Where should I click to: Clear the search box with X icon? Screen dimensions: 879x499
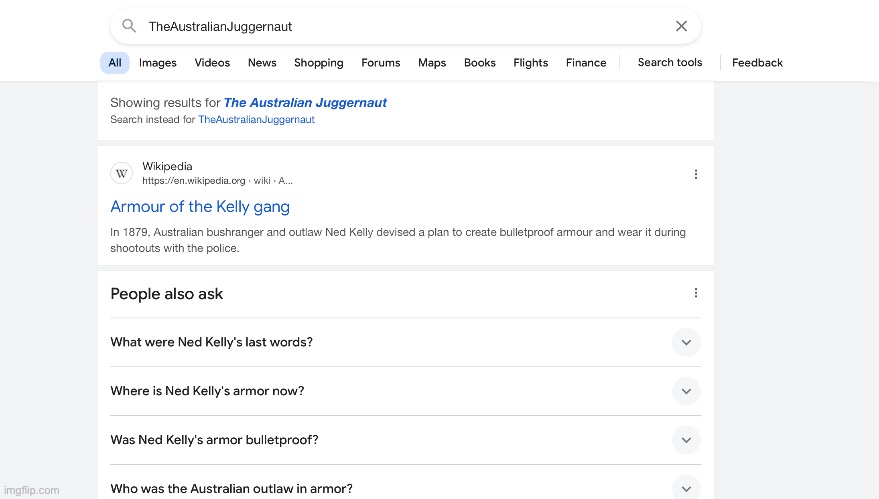tap(681, 26)
